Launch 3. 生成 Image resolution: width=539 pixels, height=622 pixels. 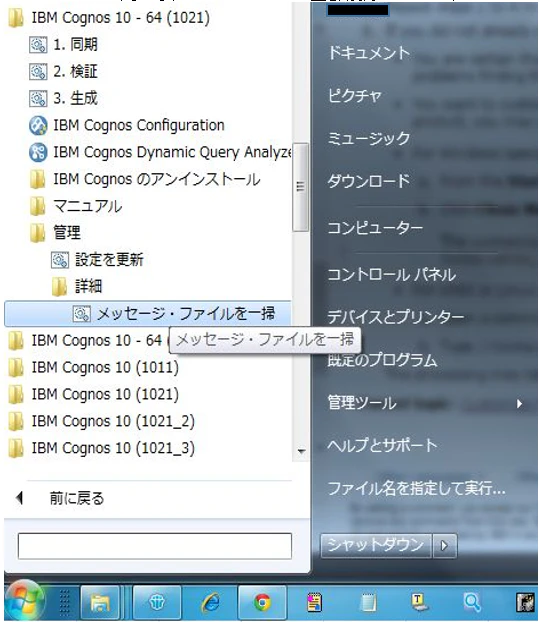pos(75,98)
